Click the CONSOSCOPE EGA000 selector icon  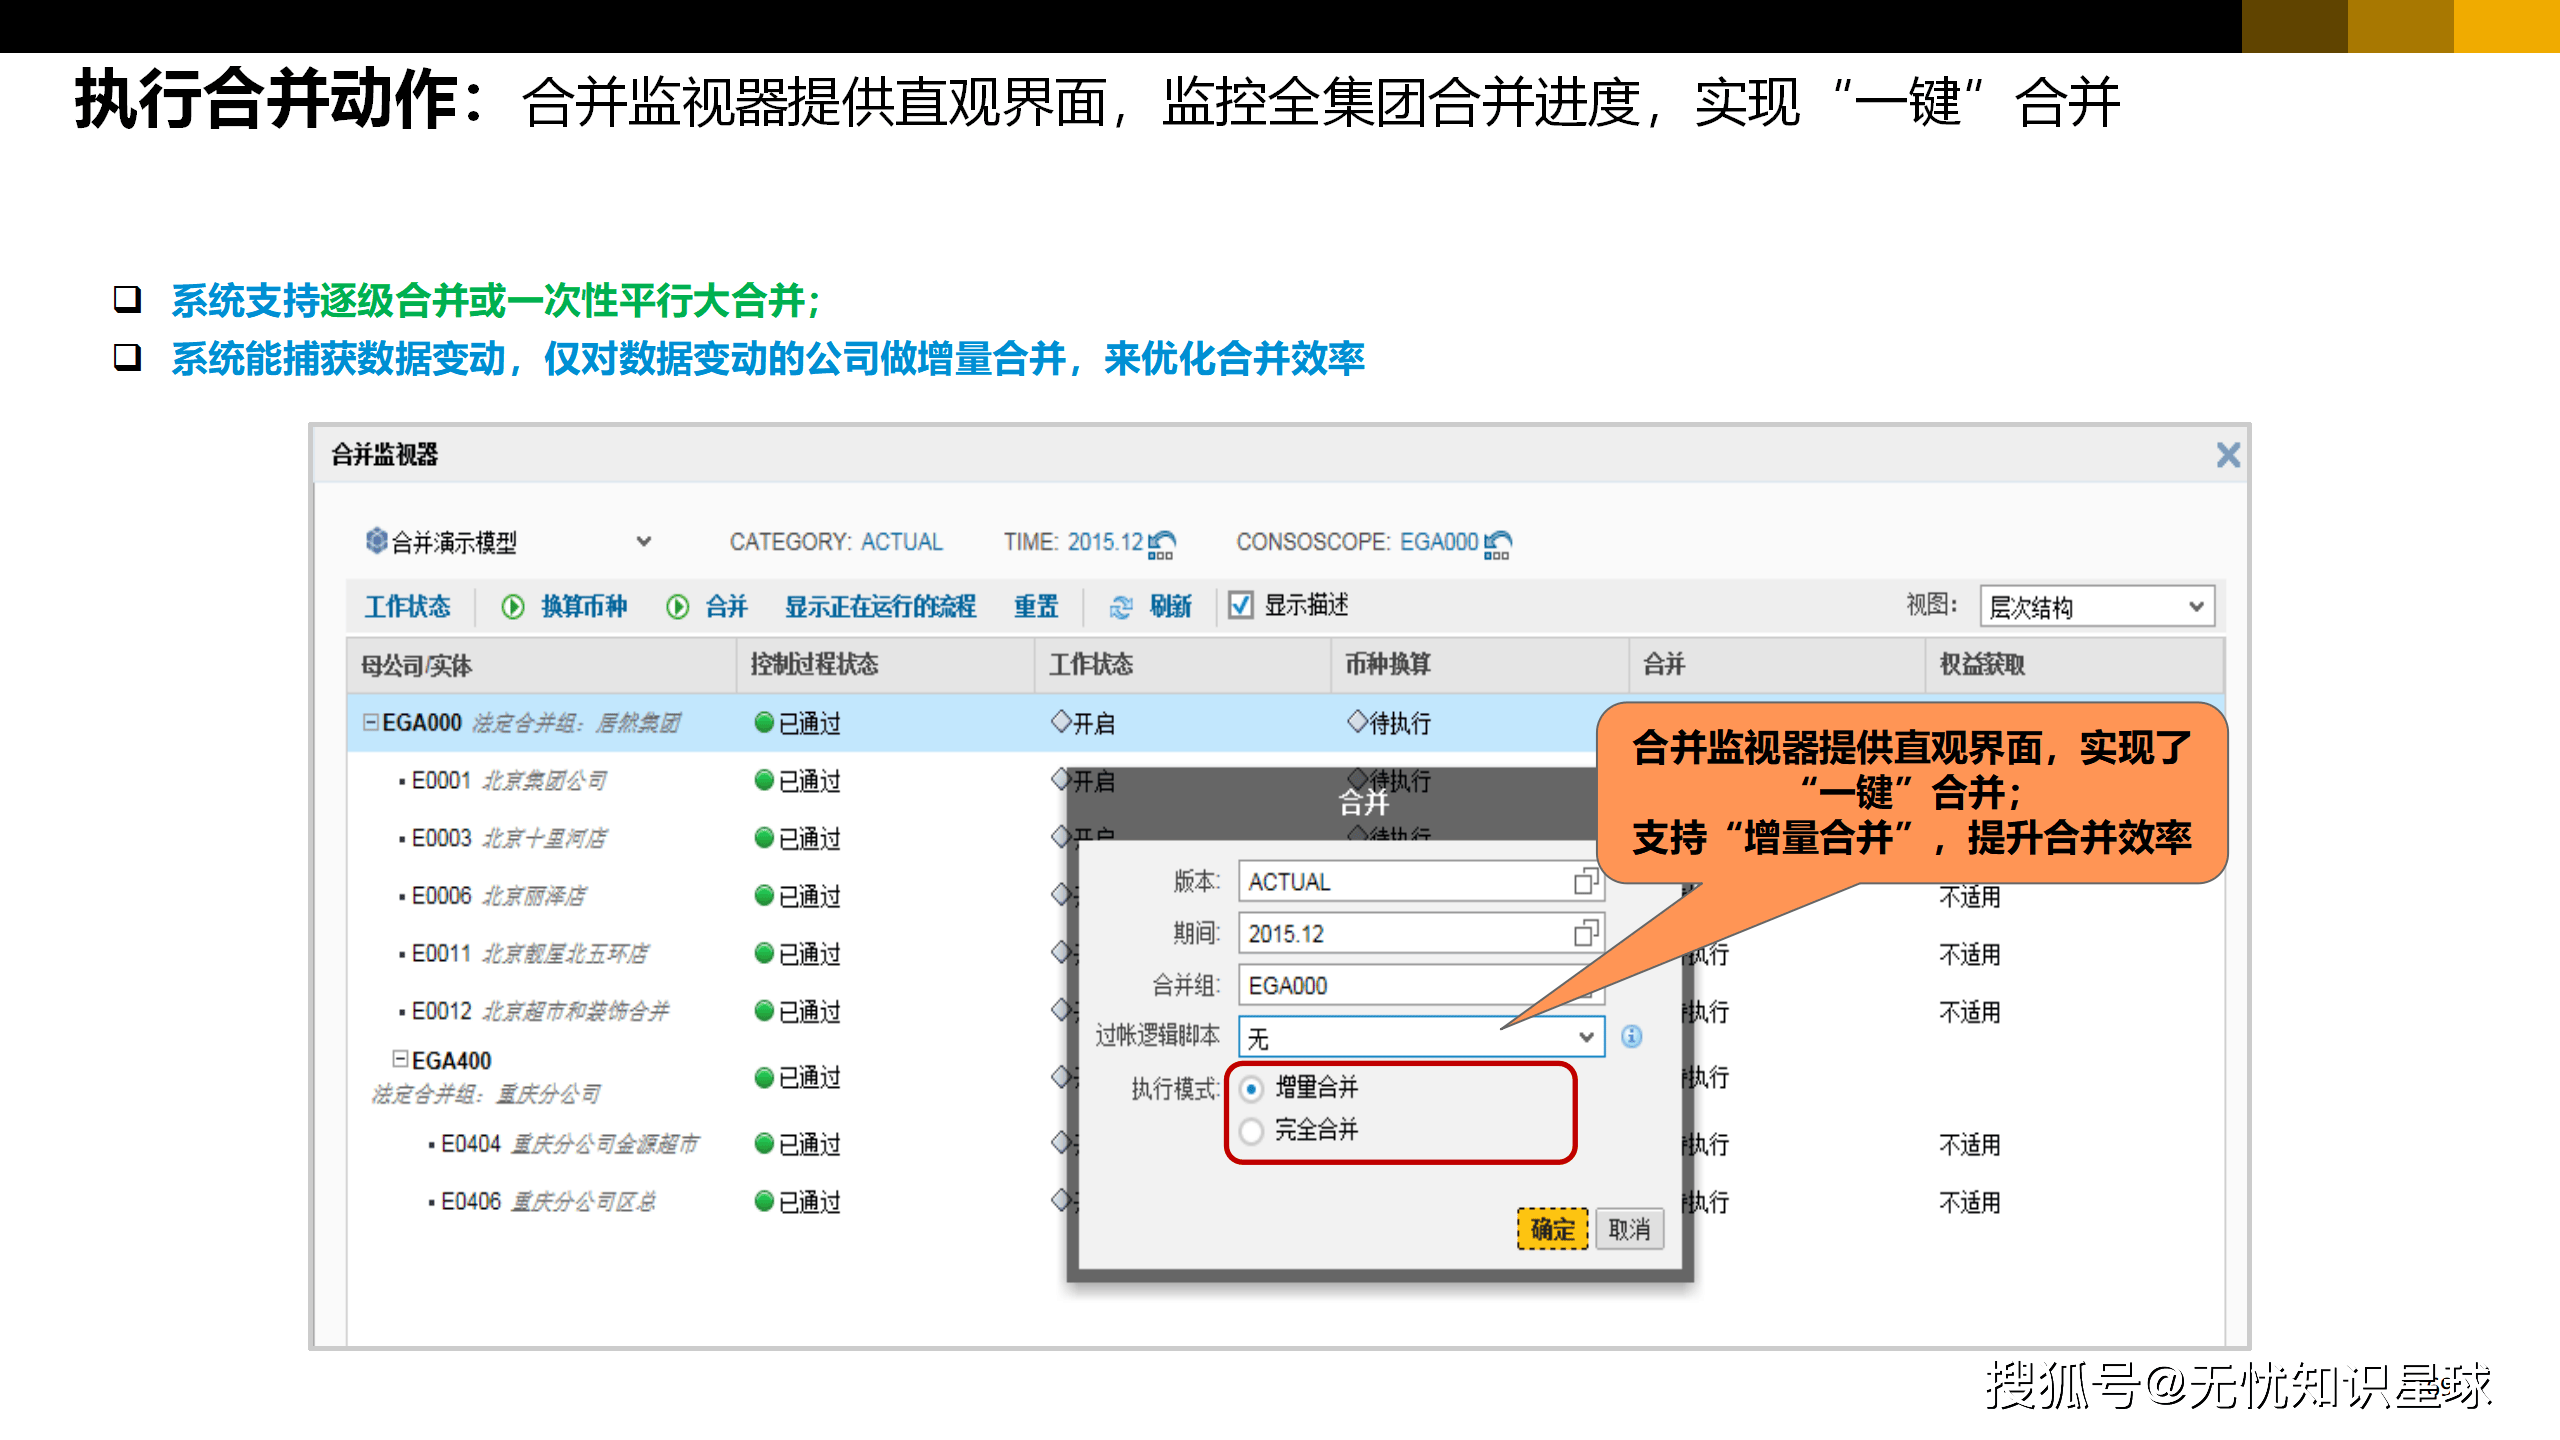(1498, 544)
